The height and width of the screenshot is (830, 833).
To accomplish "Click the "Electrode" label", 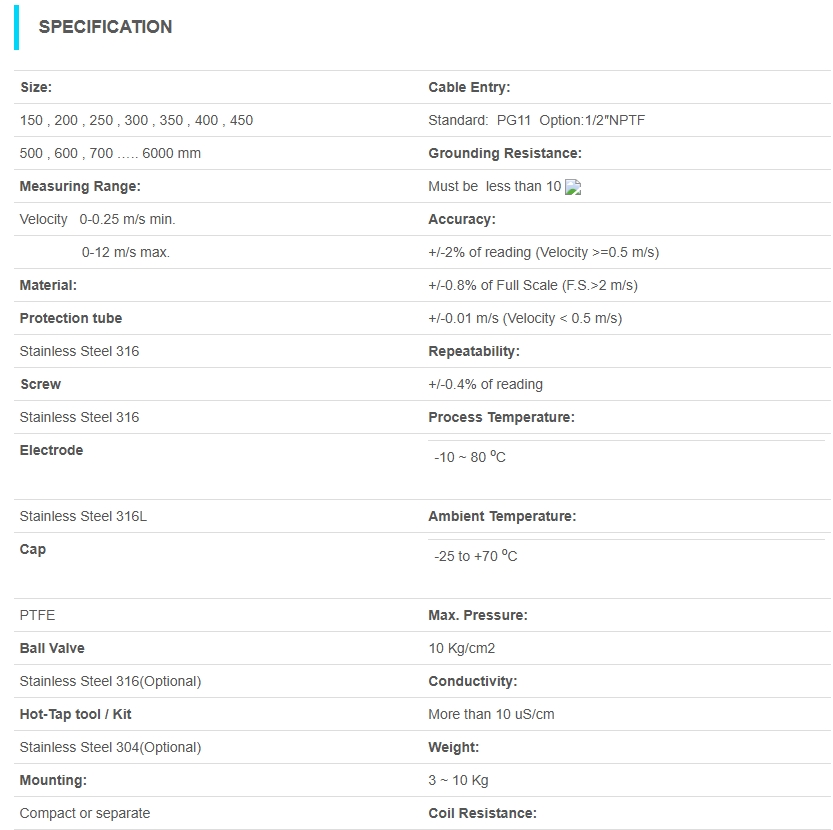I will point(51,450).
